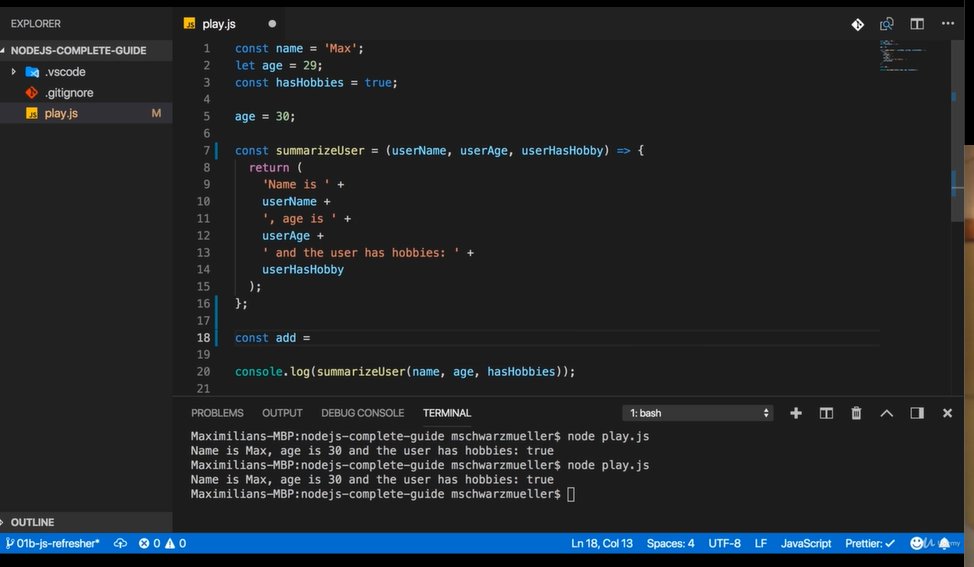974x567 pixels.
Task: Click the return keyword on line 8
Action: (269, 168)
